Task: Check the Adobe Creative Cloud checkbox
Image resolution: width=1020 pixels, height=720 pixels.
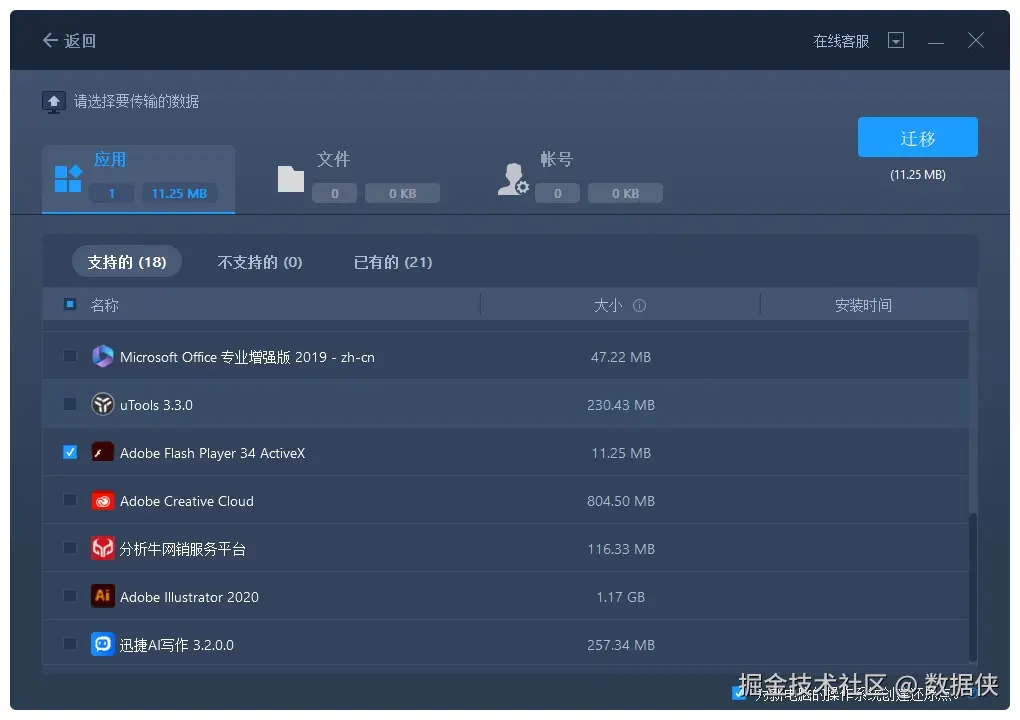Action: pyautogui.click(x=70, y=500)
